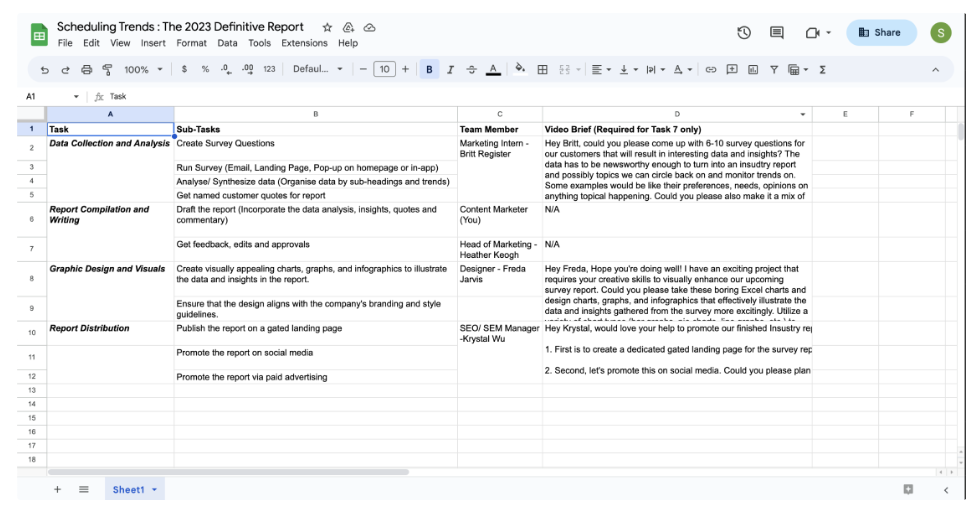Open the number format 123 menu

(269, 70)
